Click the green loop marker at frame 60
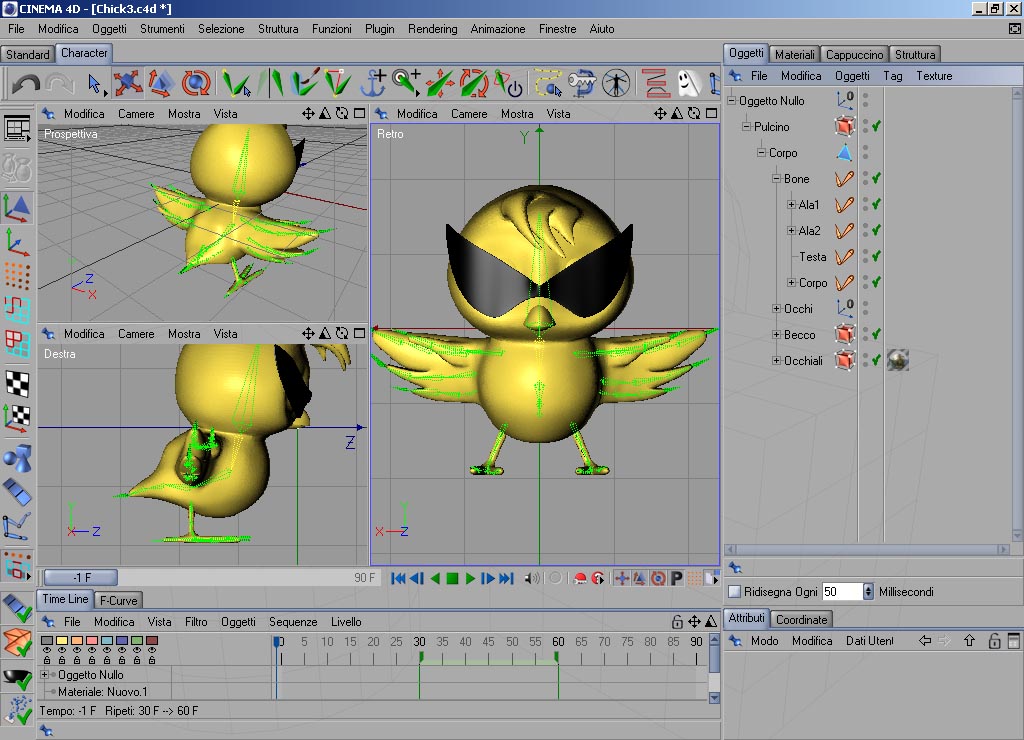This screenshot has width=1024, height=740. point(557,656)
